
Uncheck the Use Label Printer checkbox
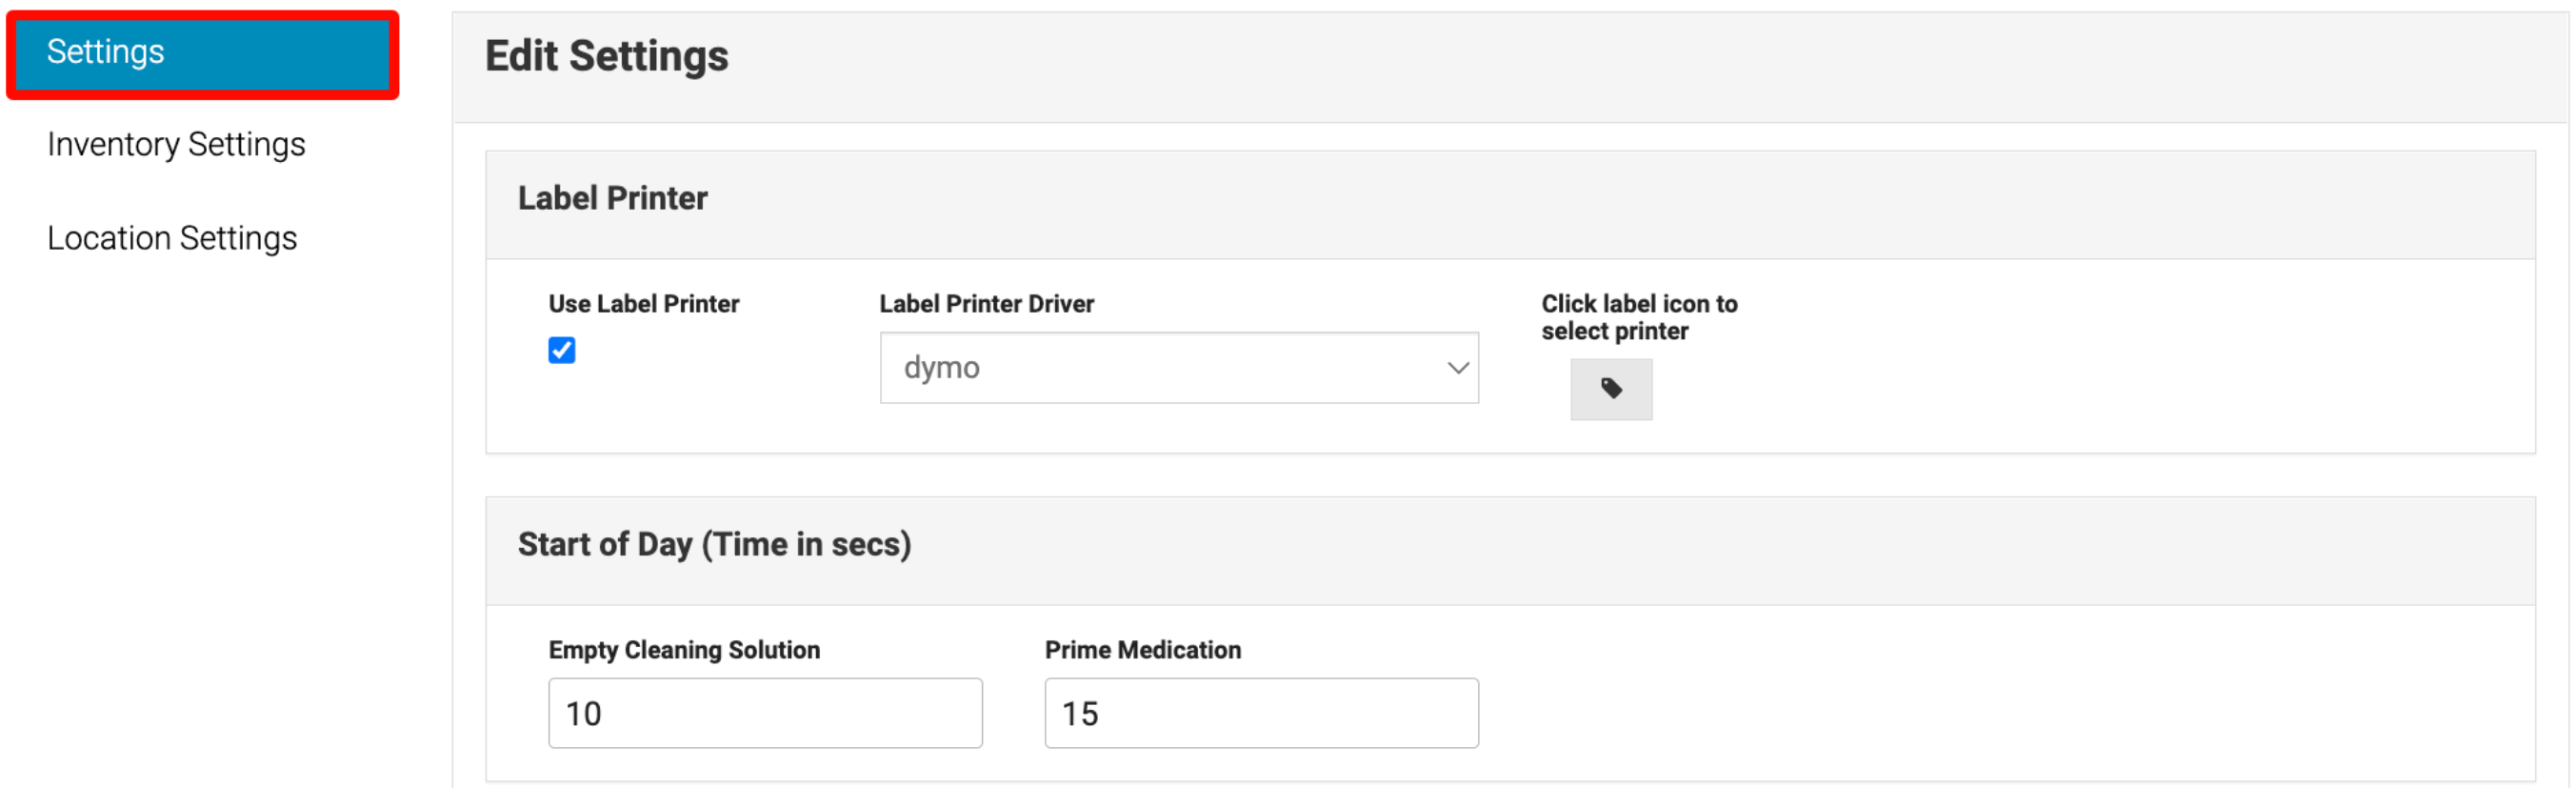562,350
